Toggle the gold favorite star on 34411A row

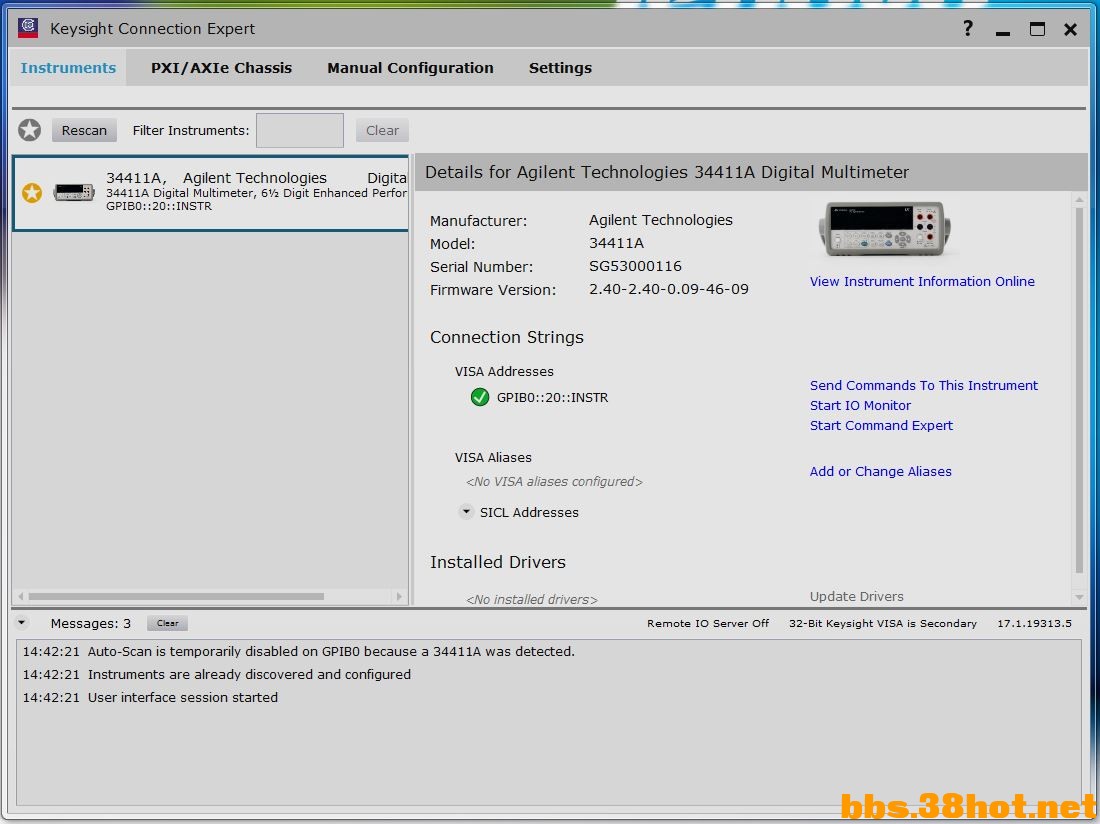pyautogui.click(x=32, y=192)
